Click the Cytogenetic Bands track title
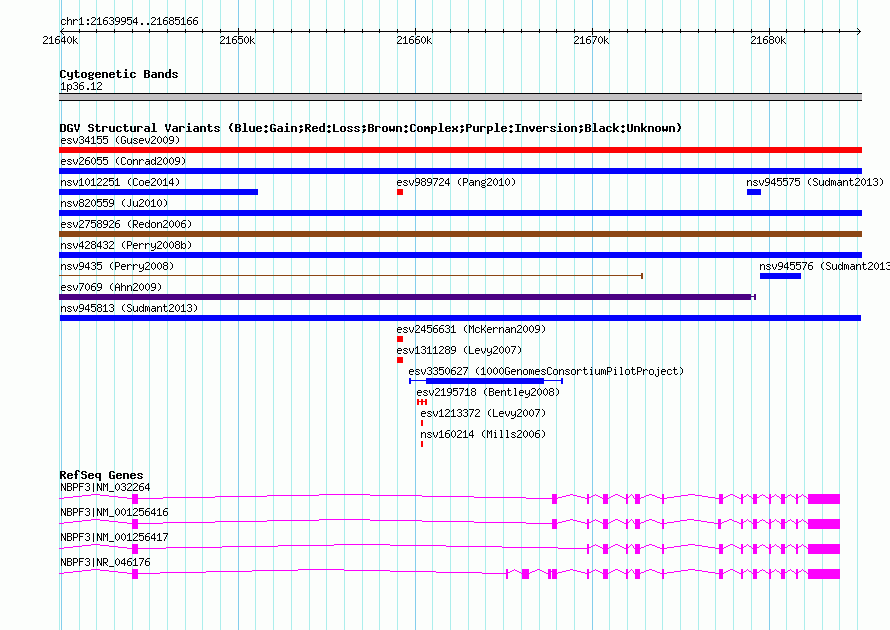890x630 pixels. click(119, 74)
